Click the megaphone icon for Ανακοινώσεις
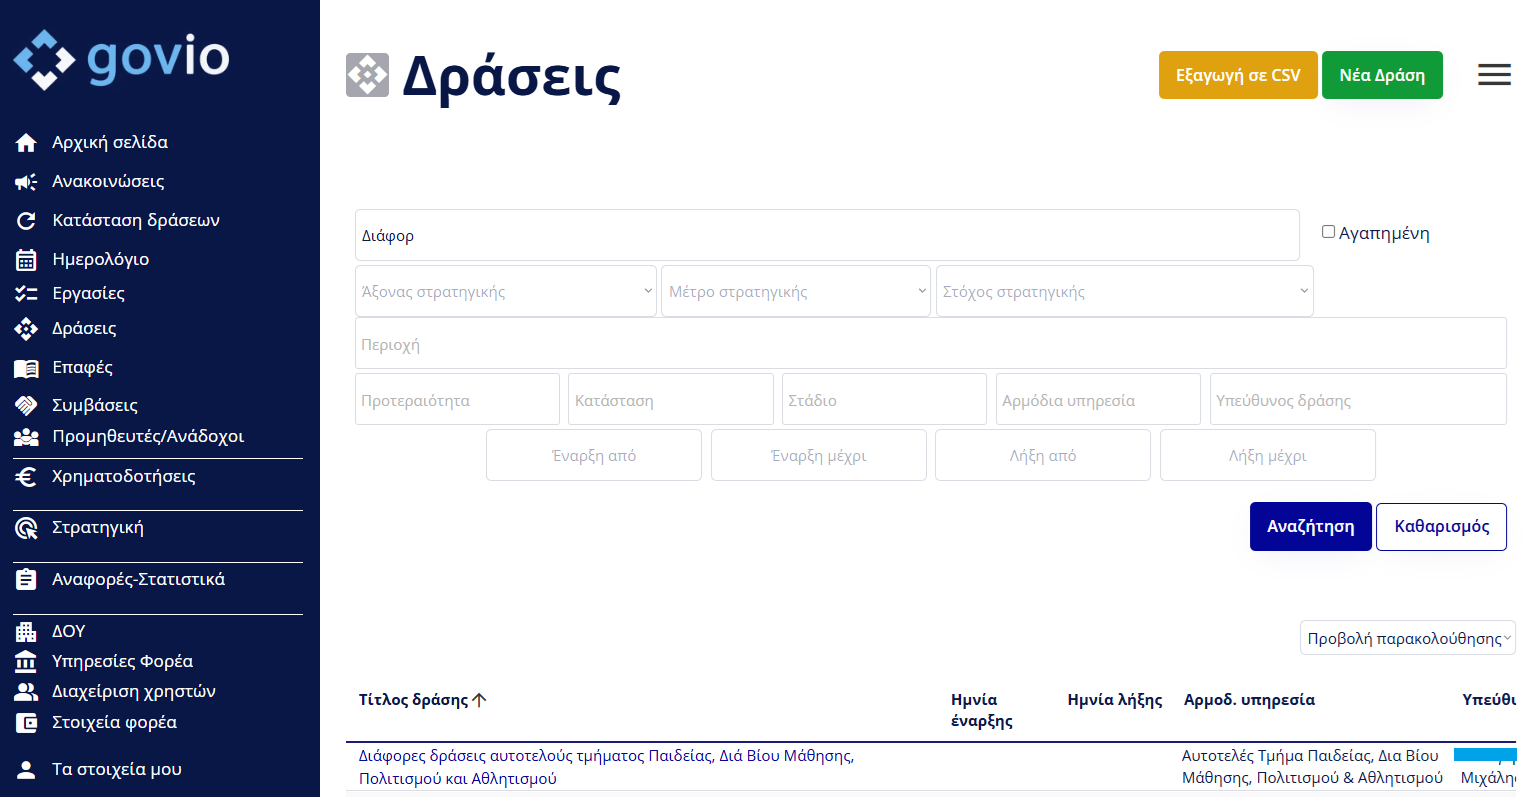 26,182
